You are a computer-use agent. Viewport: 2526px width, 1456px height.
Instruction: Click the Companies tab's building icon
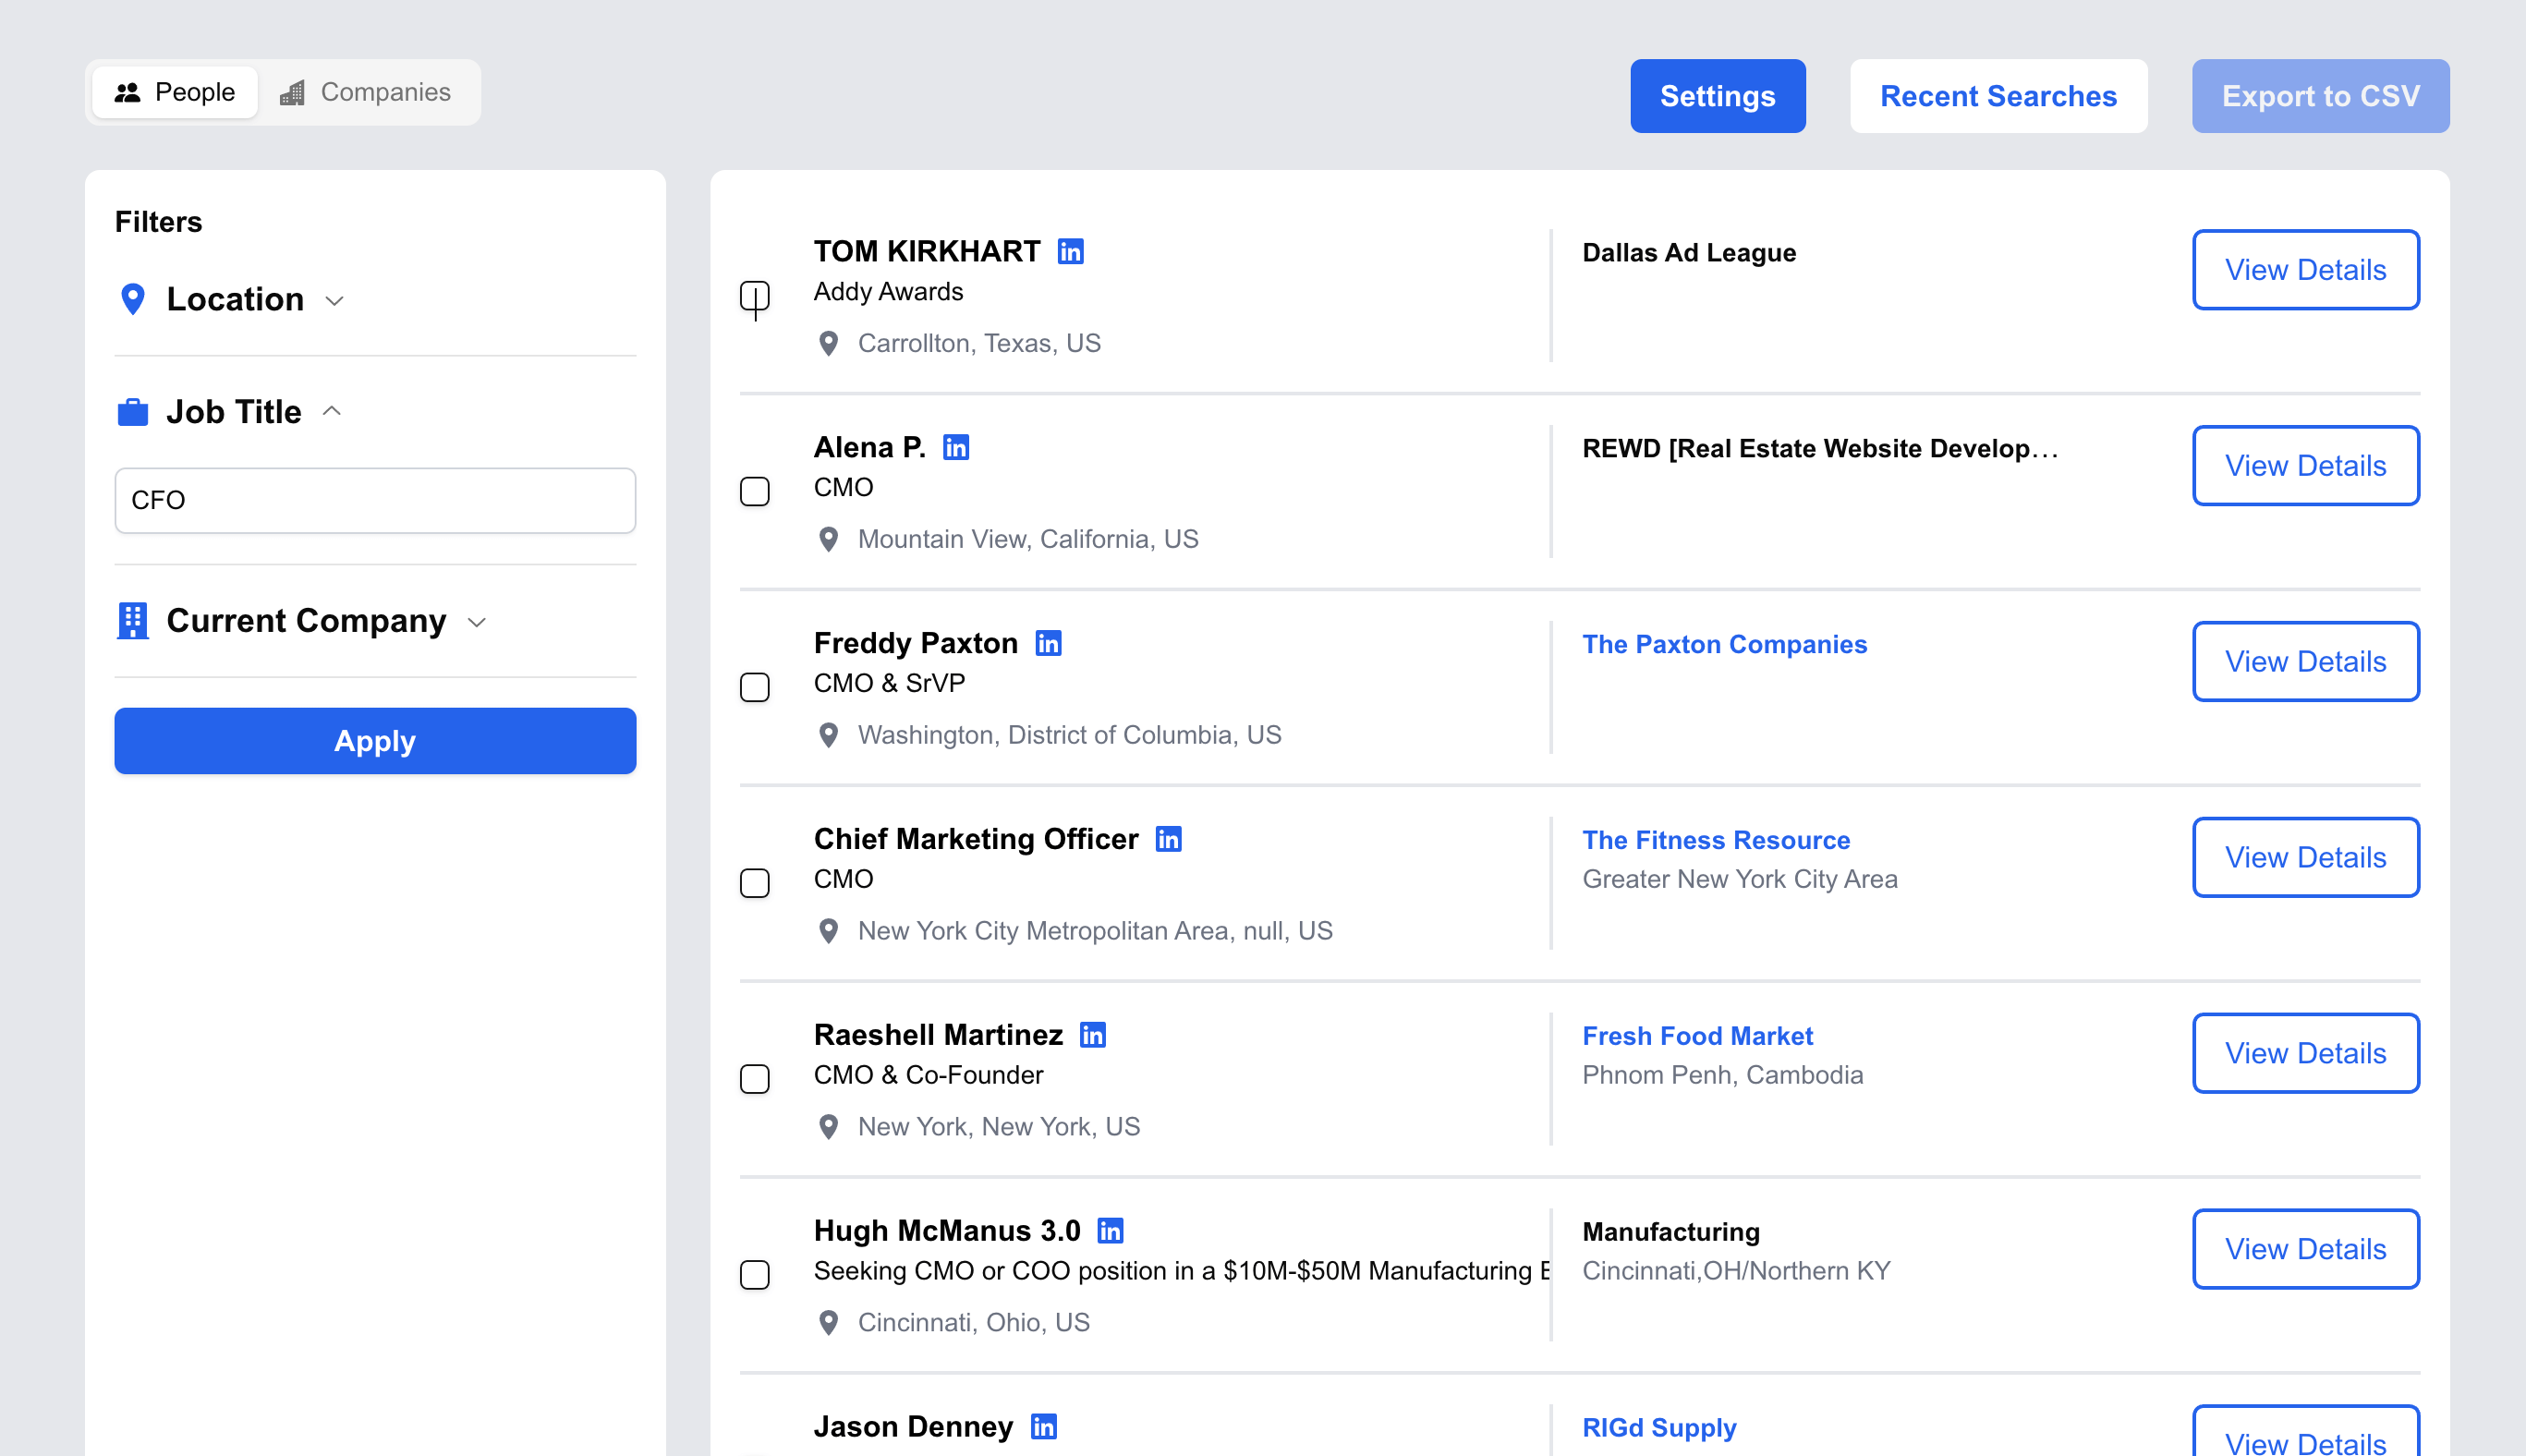(292, 93)
